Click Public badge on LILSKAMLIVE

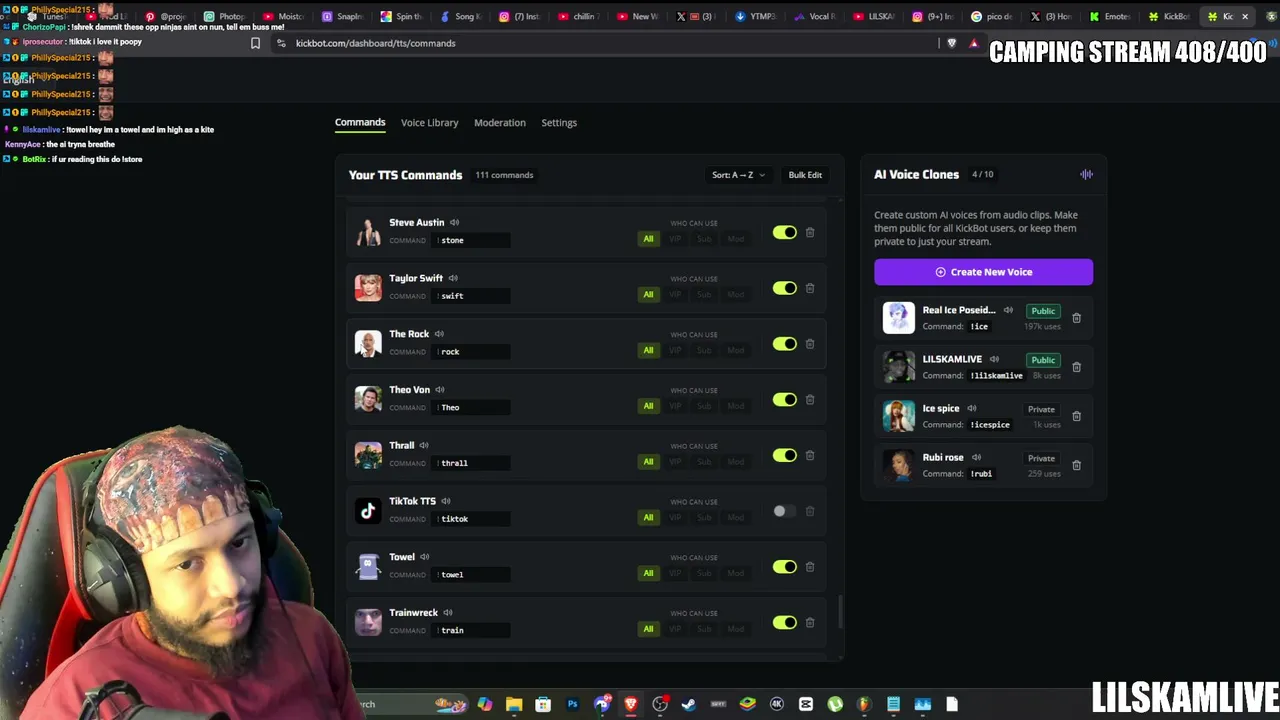tap(1043, 360)
